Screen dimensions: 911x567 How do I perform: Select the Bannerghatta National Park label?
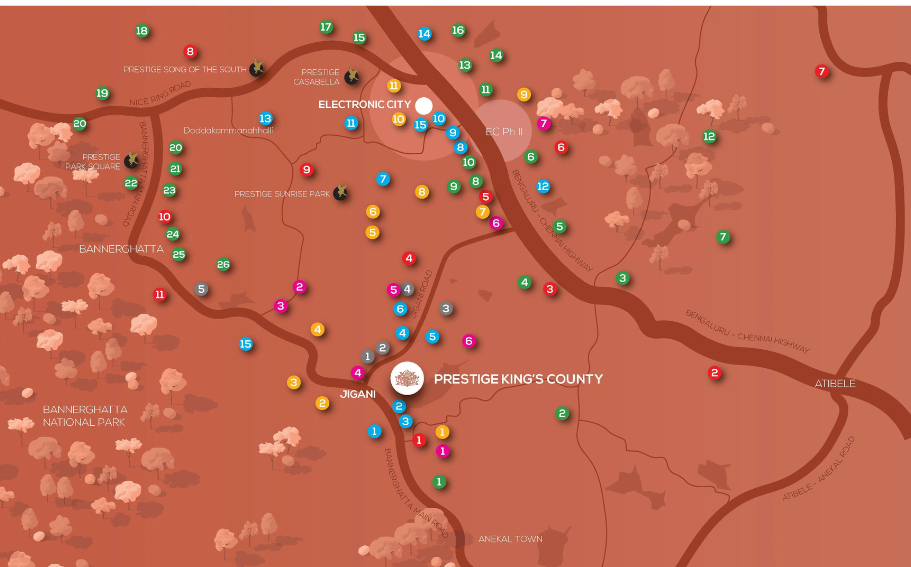(x=84, y=416)
